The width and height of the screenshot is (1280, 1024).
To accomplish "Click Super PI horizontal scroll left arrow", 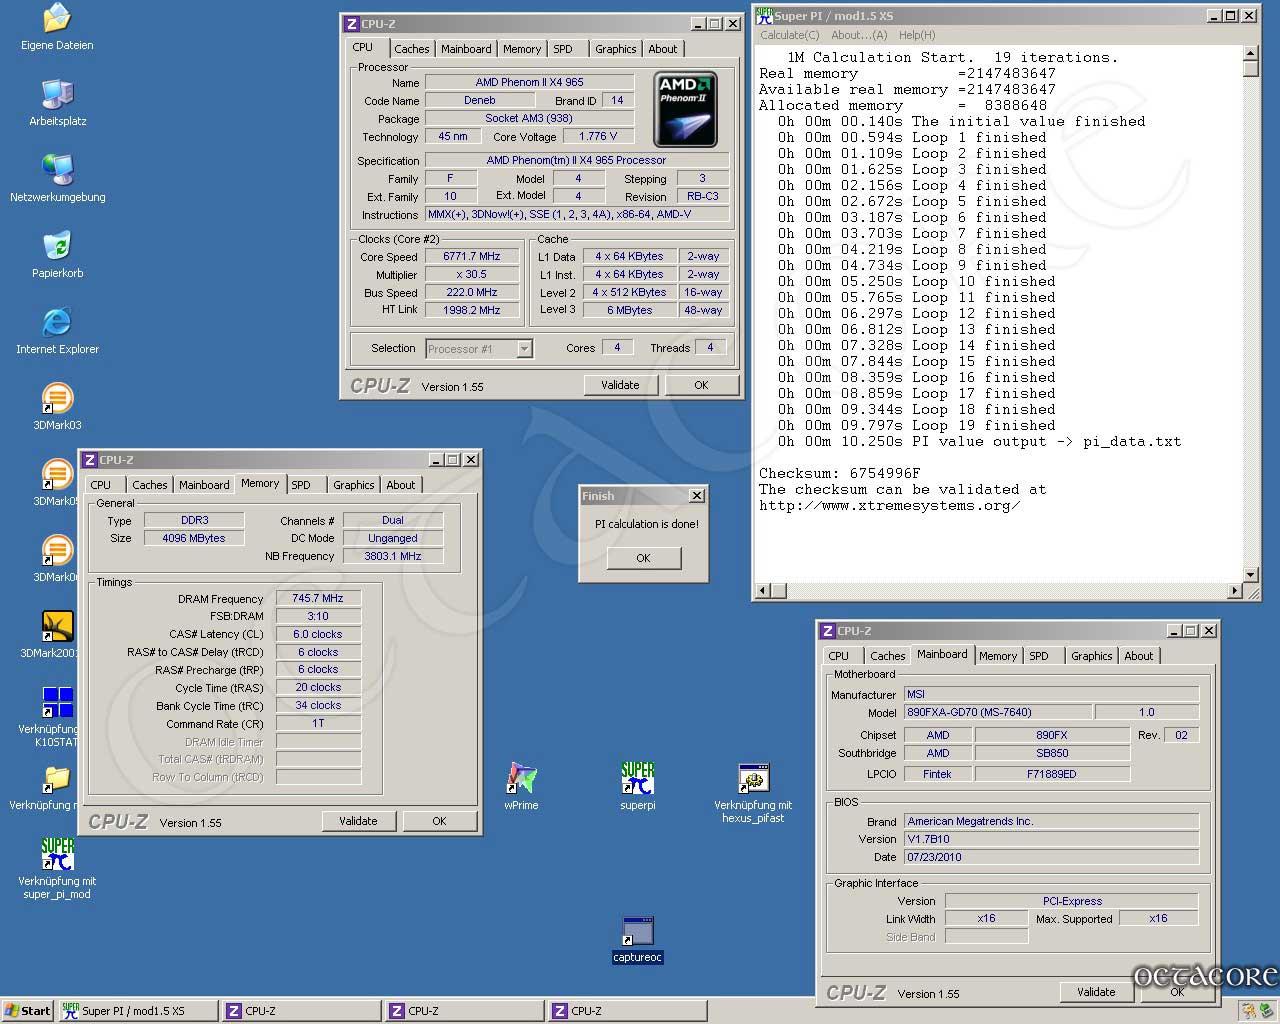I will click(x=763, y=591).
